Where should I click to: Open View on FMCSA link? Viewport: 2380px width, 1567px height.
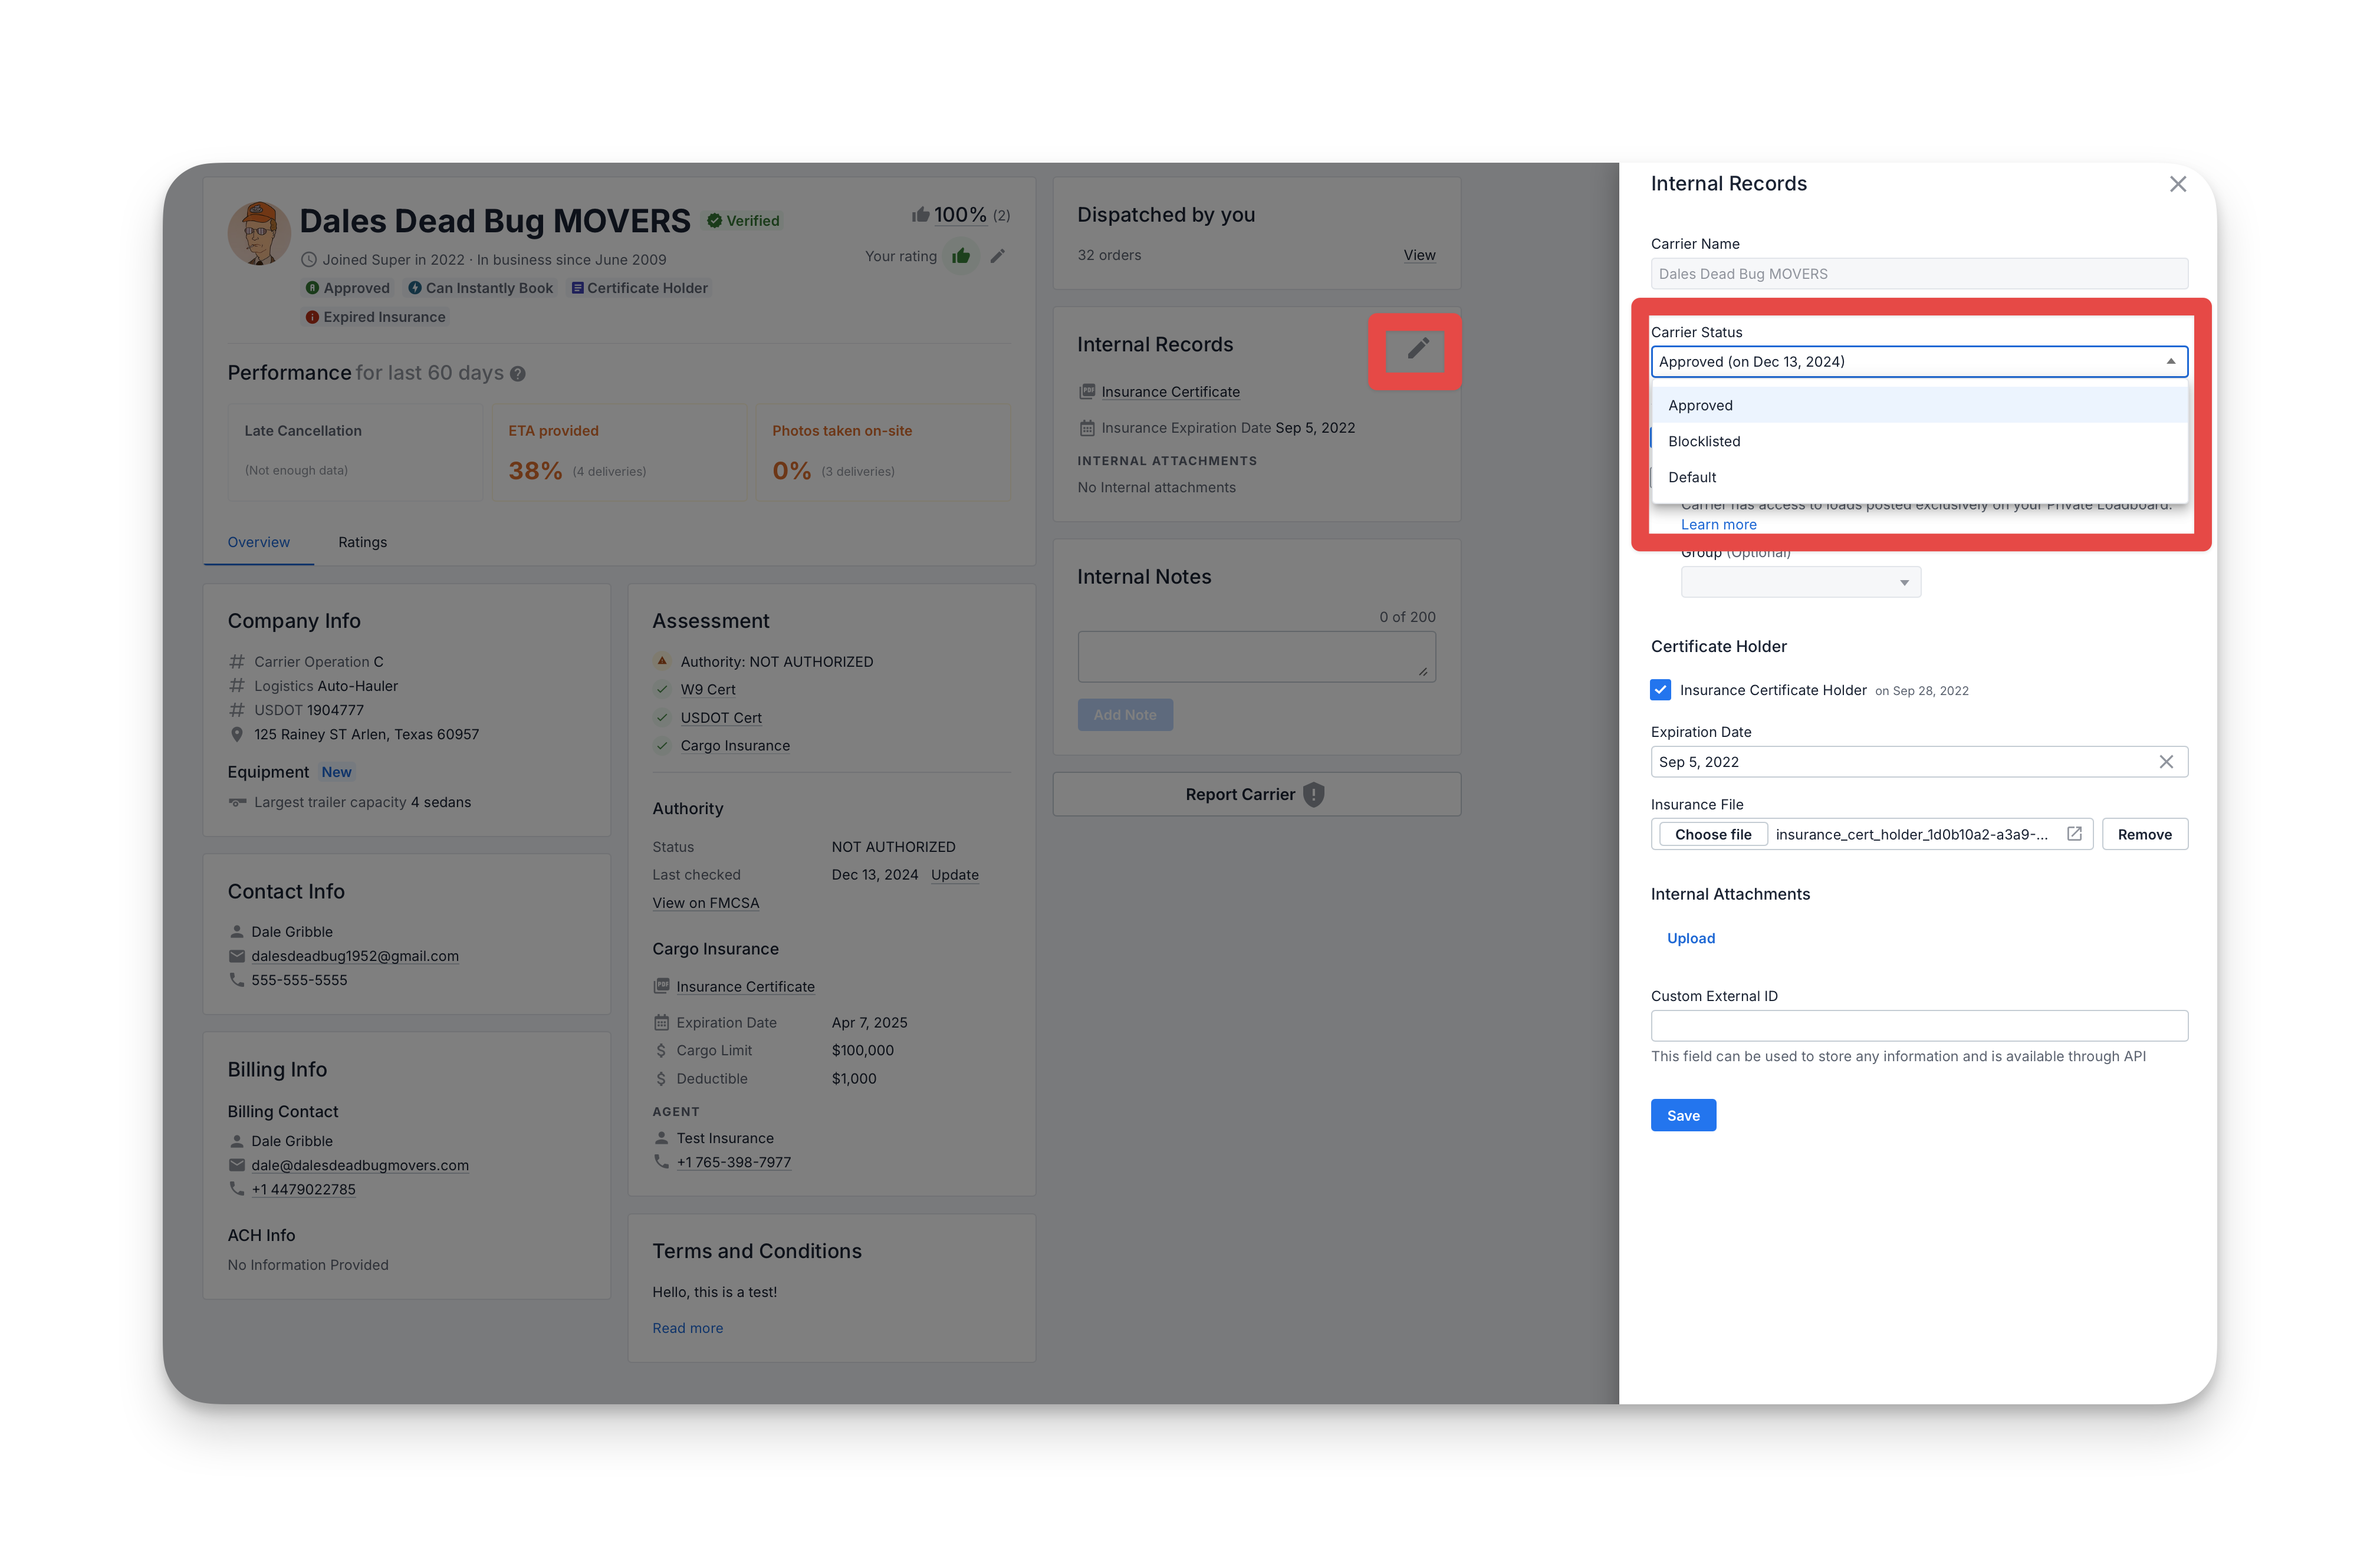(705, 903)
